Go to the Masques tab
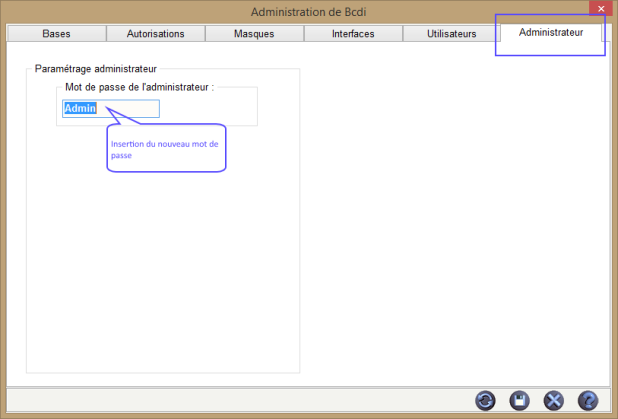This screenshot has width=618, height=419. [253, 34]
